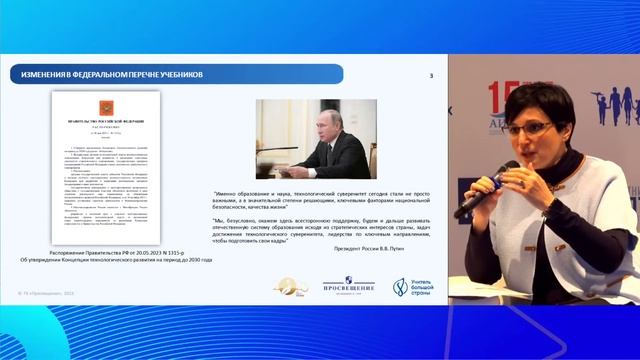This screenshot has height=360, width=640.
Task: Click the coat of arms on the document
Action: (107, 108)
